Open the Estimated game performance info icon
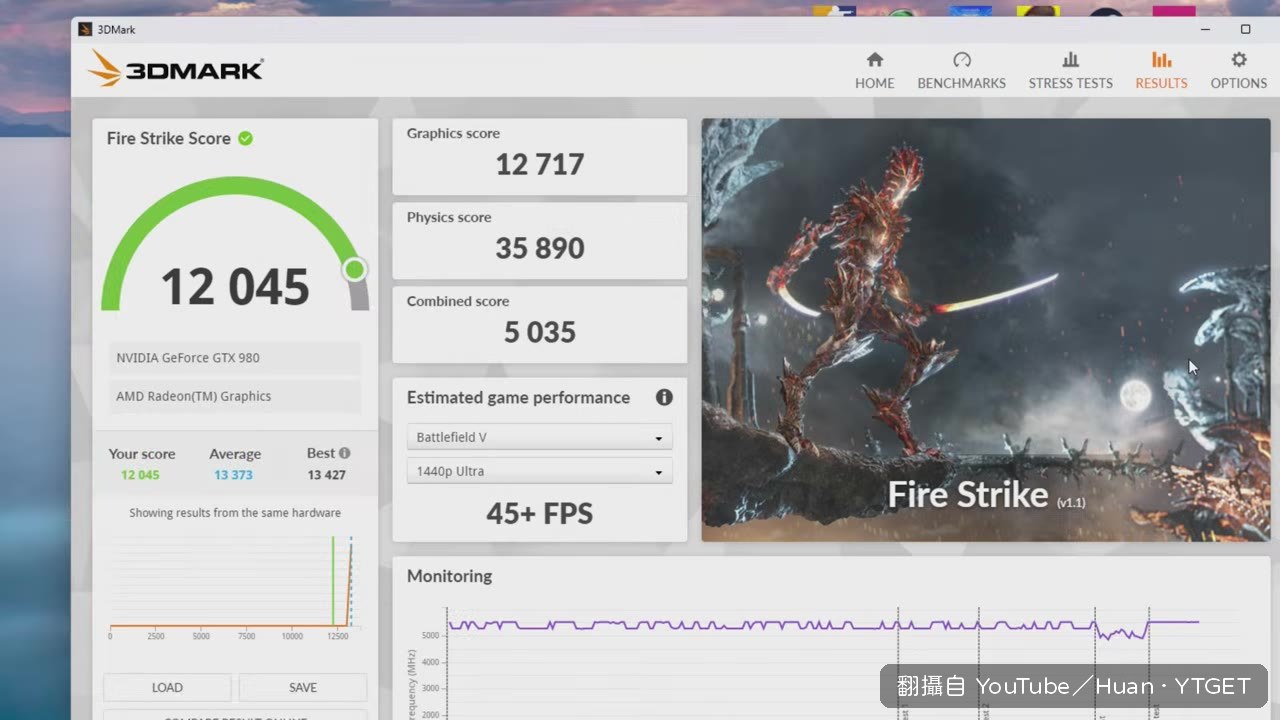Viewport: 1280px width, 720px height. click(x=664, y=397)
